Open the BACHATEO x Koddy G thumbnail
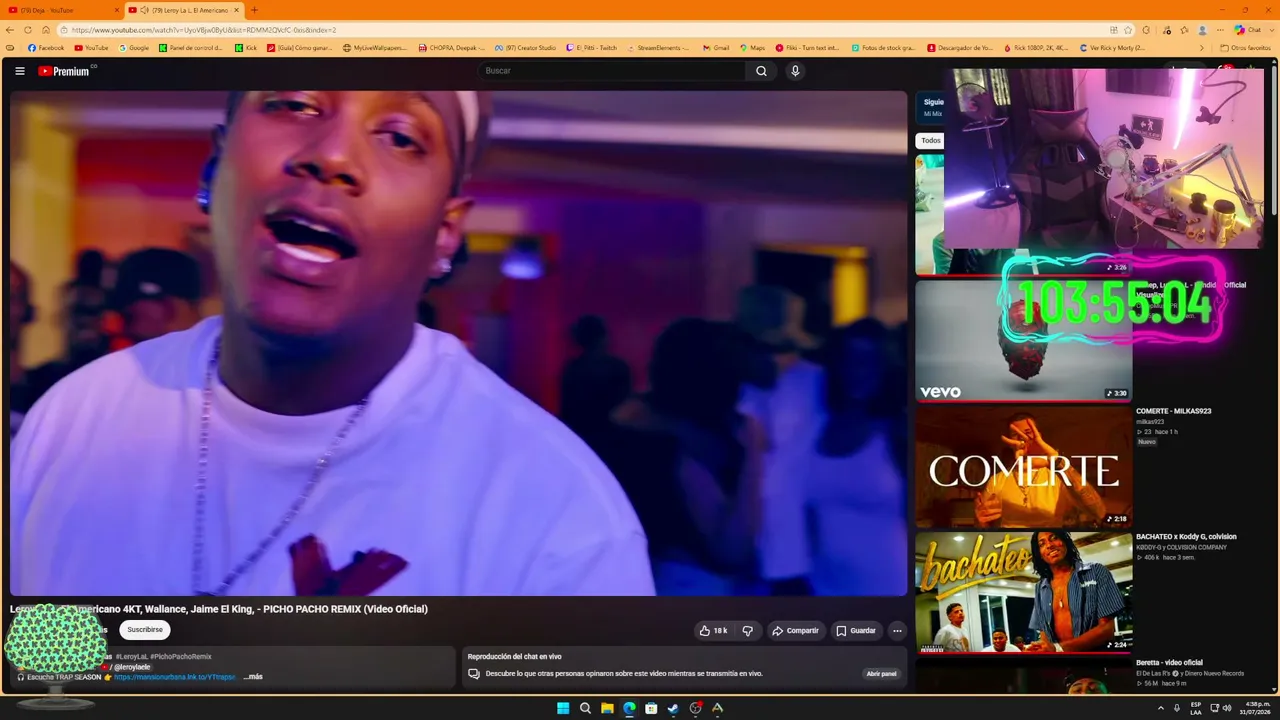This screenshot has width=1280, height=720. (x=1024, y=592)
